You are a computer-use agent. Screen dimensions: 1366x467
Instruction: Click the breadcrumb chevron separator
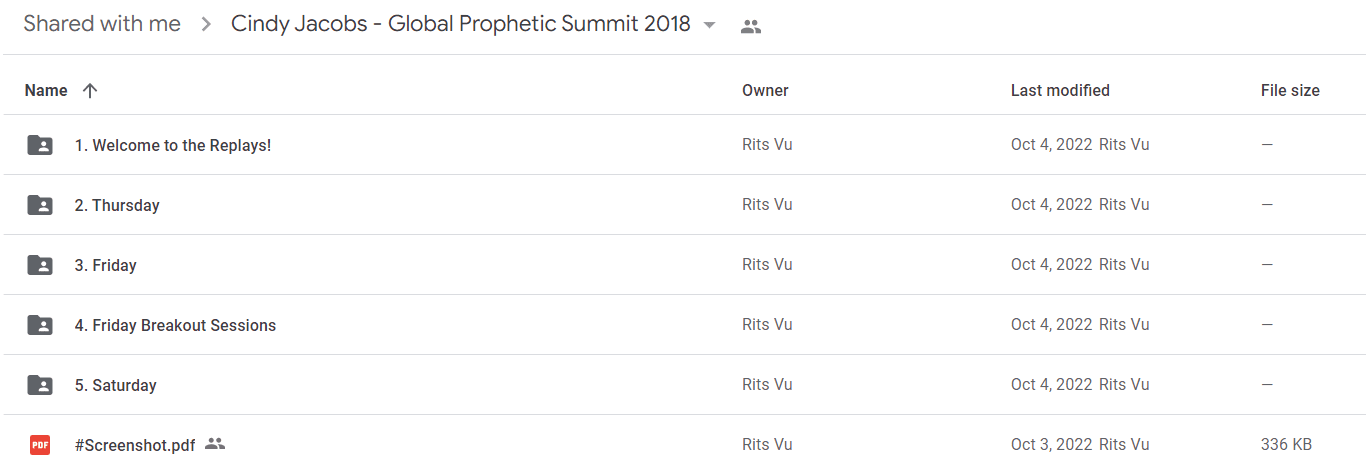(x=206, y=25)
